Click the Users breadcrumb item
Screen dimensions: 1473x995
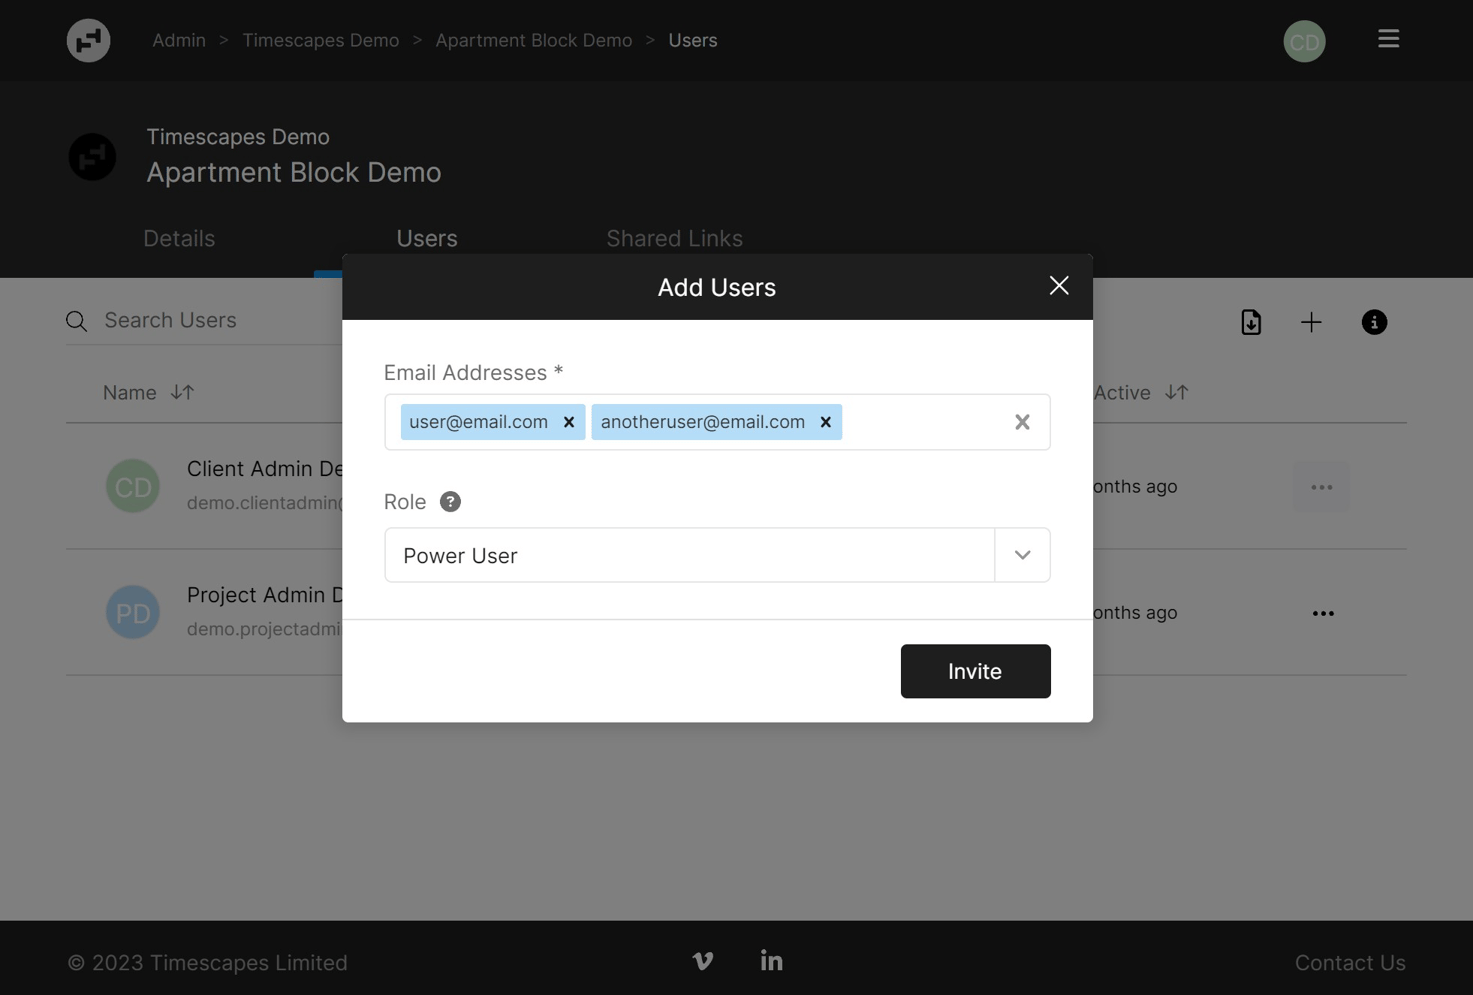pyautogui.click(x=692, y=40)
